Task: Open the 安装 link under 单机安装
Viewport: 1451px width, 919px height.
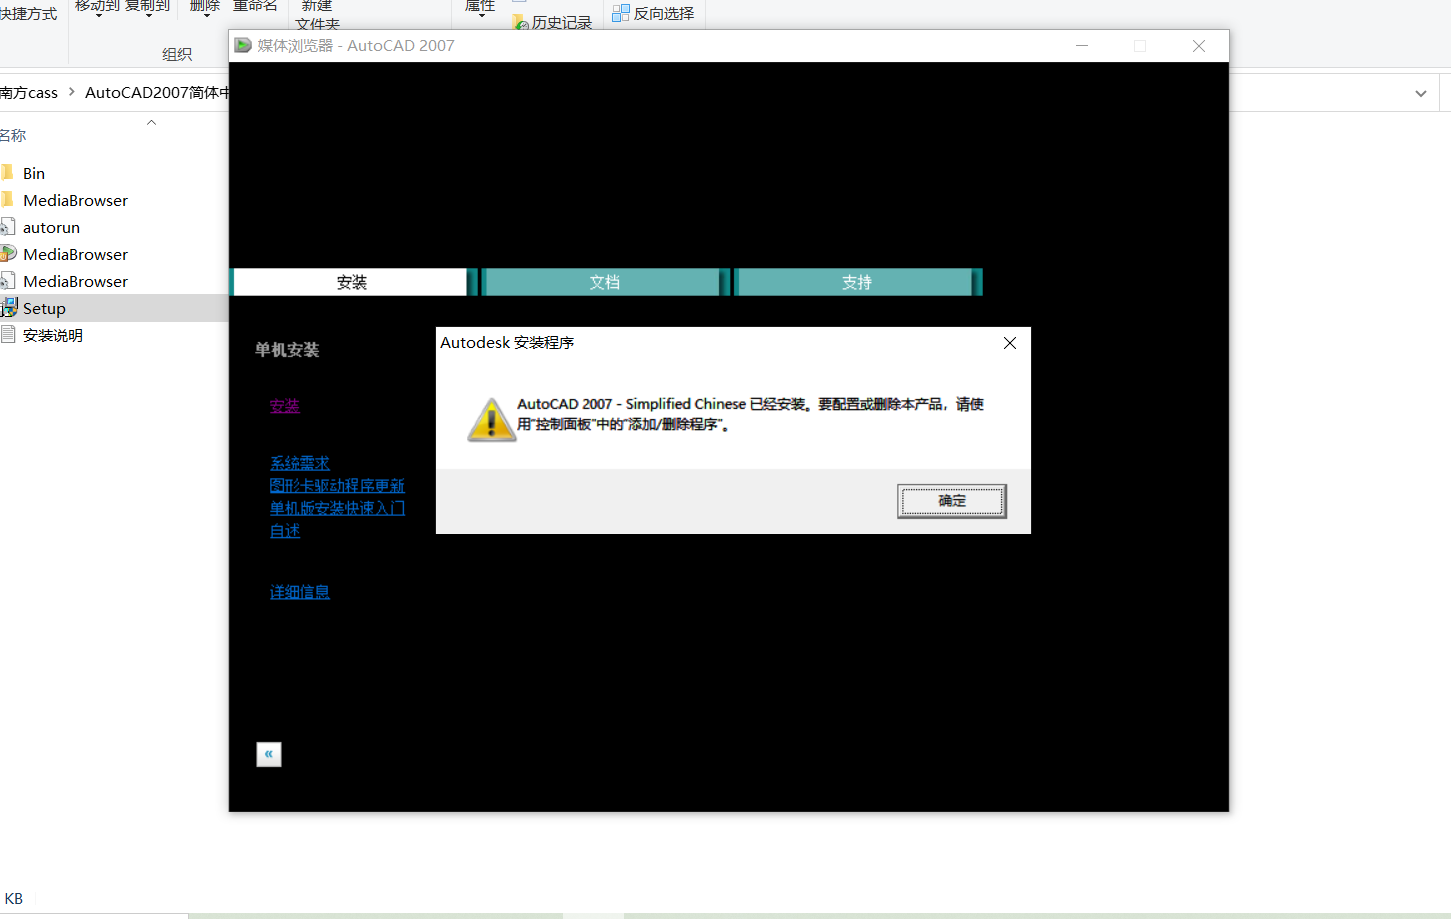Action: [285, 406]
